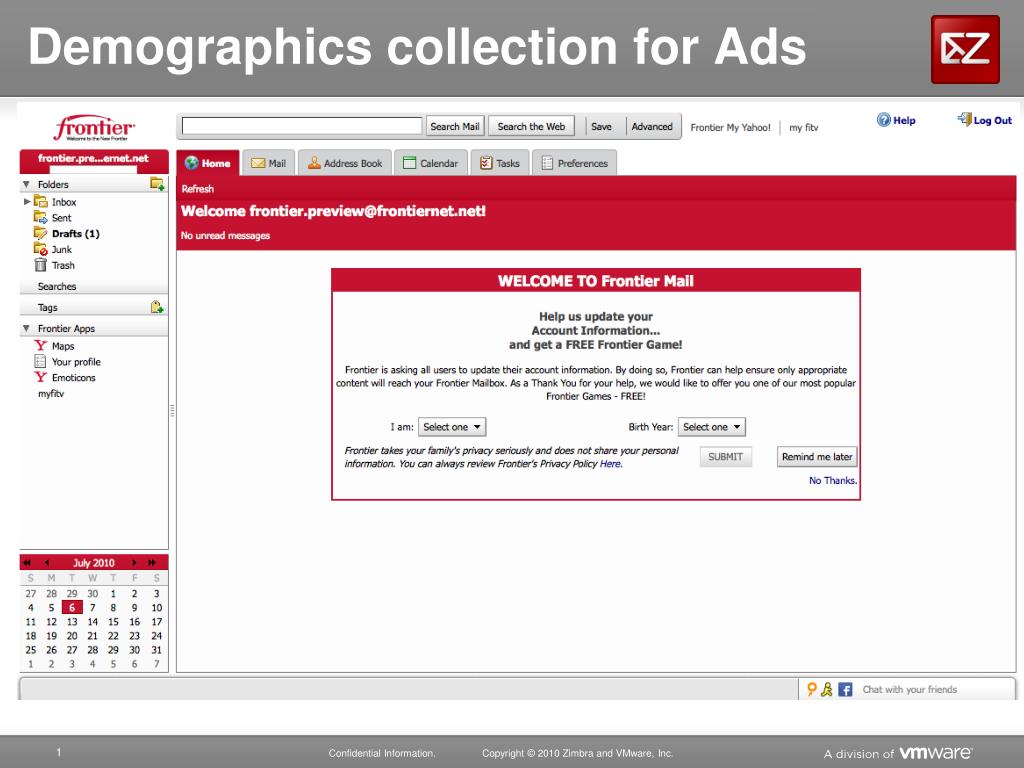Open the Preferences tab
This screenshot has width=1024, height=768.
coord(575,163)
